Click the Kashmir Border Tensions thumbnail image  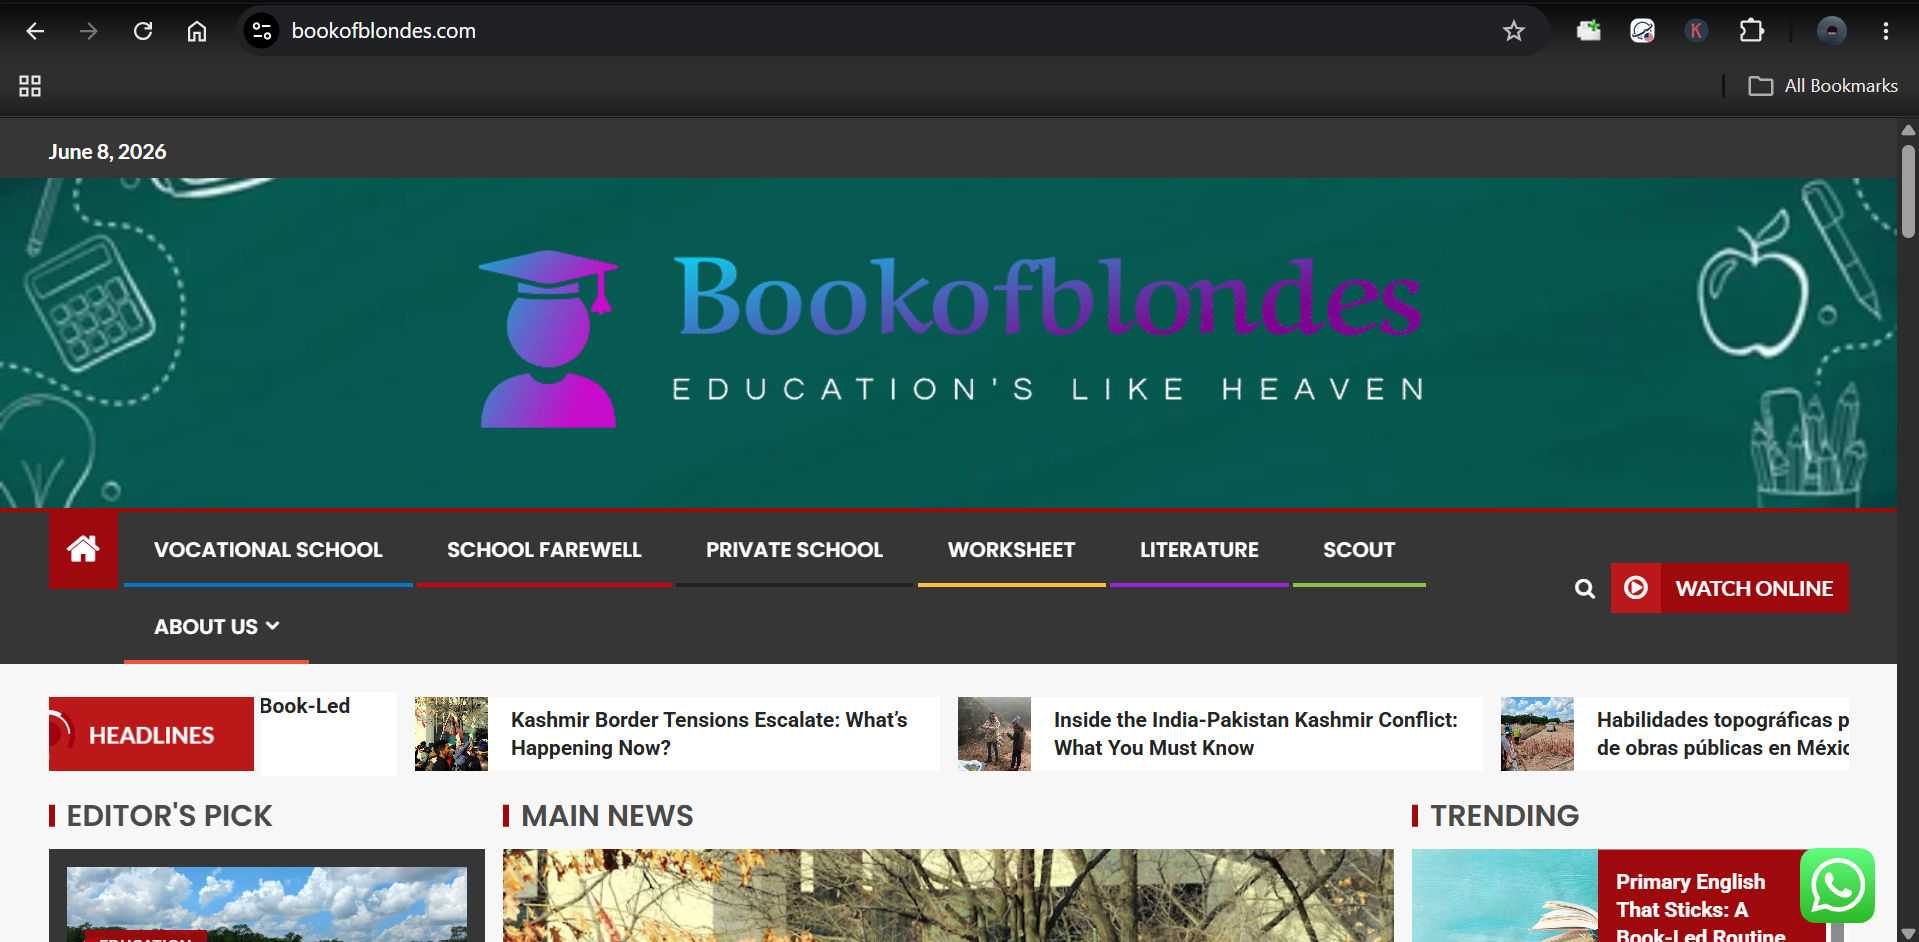451,734
